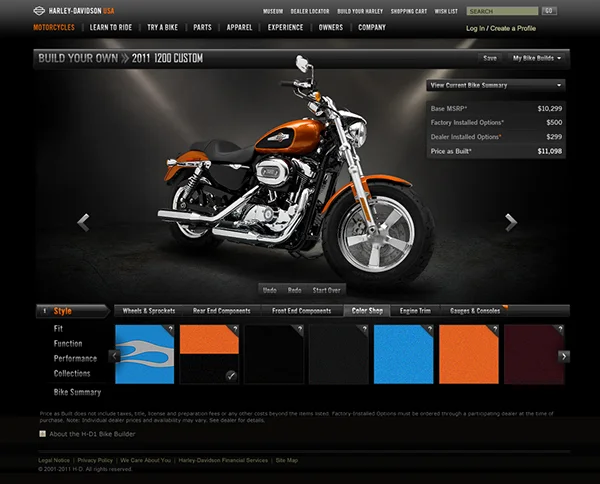Image resolution: width=600 pixels, height=484 pixels.
Task: Click the About H-D1 Bike Builder icon
Action: pyautogui.click(x=42, y=433)
